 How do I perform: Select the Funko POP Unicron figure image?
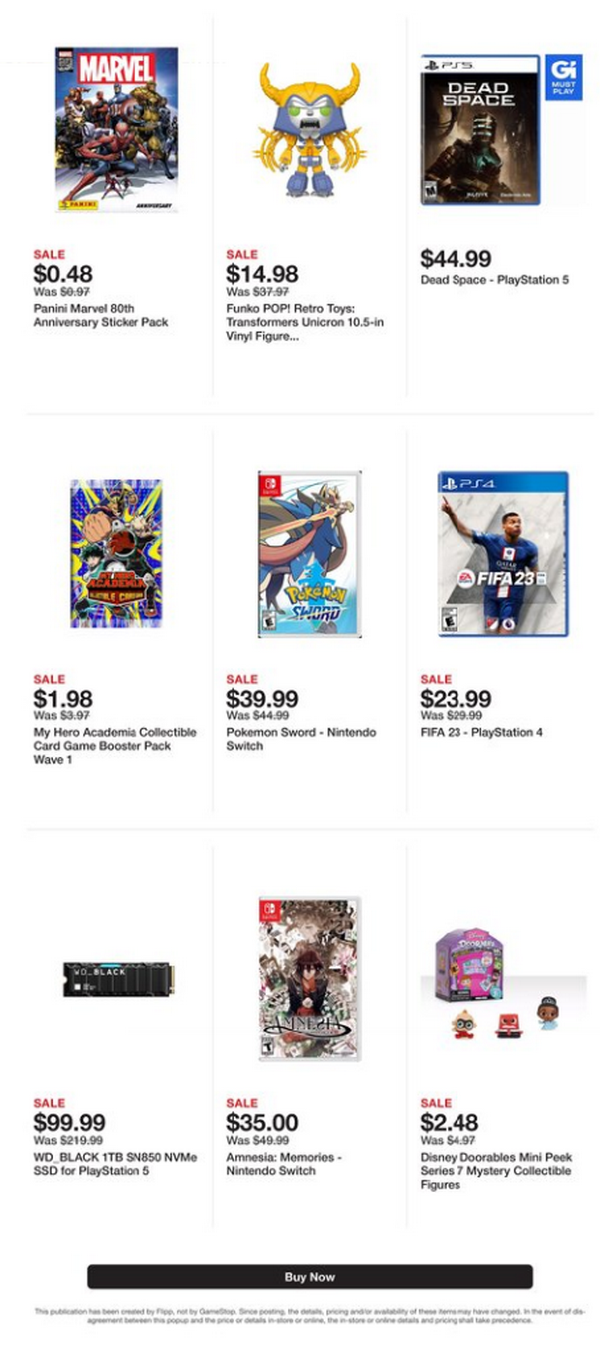309,129
